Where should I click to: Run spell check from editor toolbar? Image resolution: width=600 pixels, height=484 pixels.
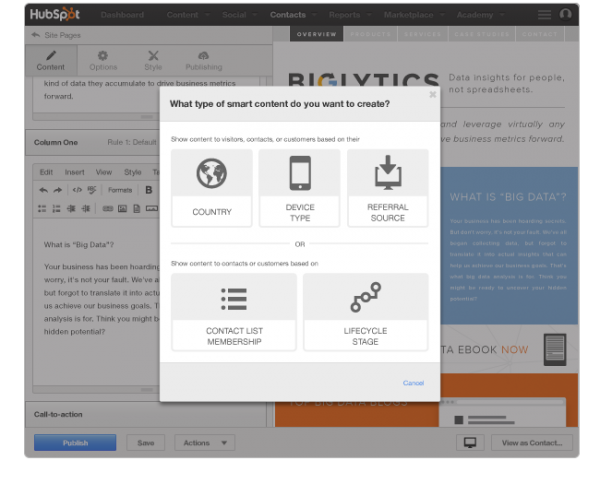92,190
